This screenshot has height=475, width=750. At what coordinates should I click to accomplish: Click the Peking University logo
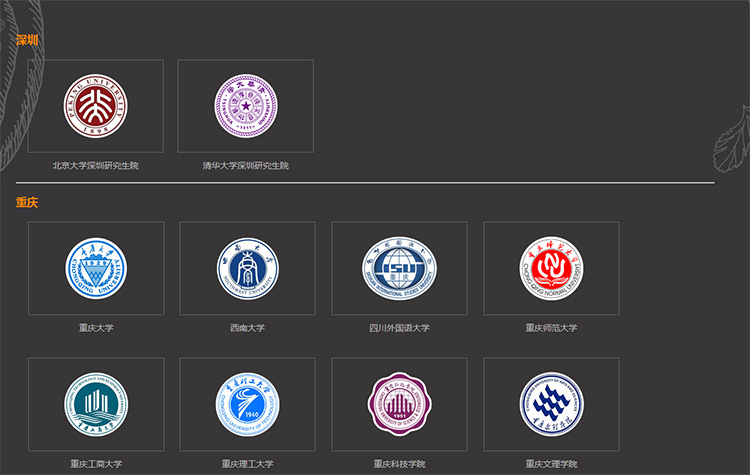[96, 106]
